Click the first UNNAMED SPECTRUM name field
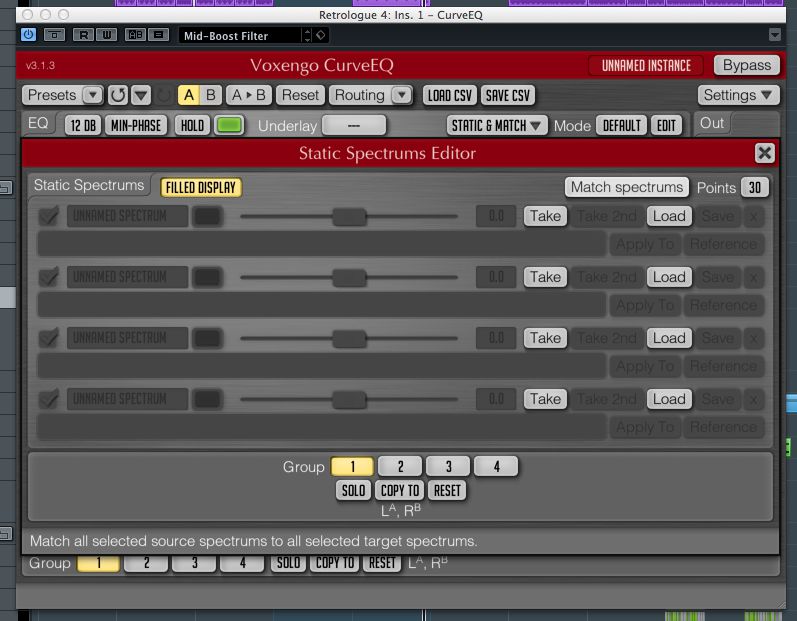 128,216
